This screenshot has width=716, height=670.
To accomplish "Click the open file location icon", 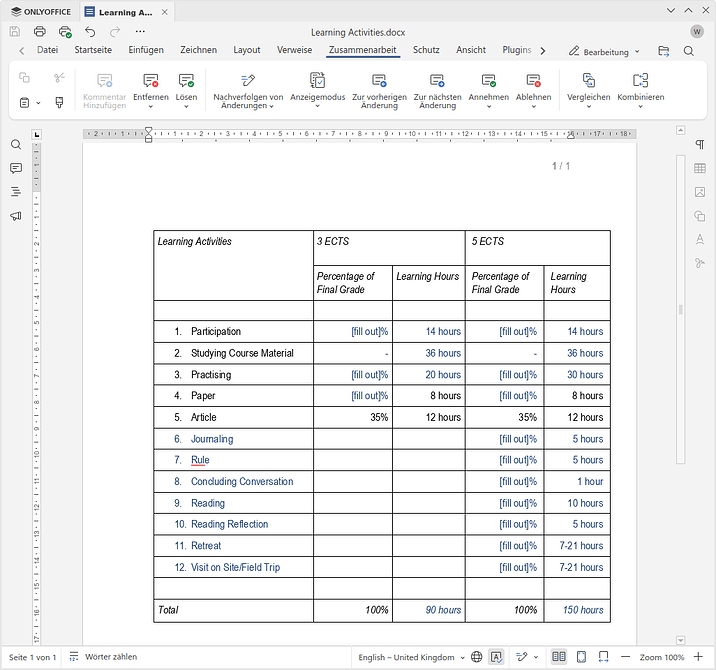I will [663, 51].
